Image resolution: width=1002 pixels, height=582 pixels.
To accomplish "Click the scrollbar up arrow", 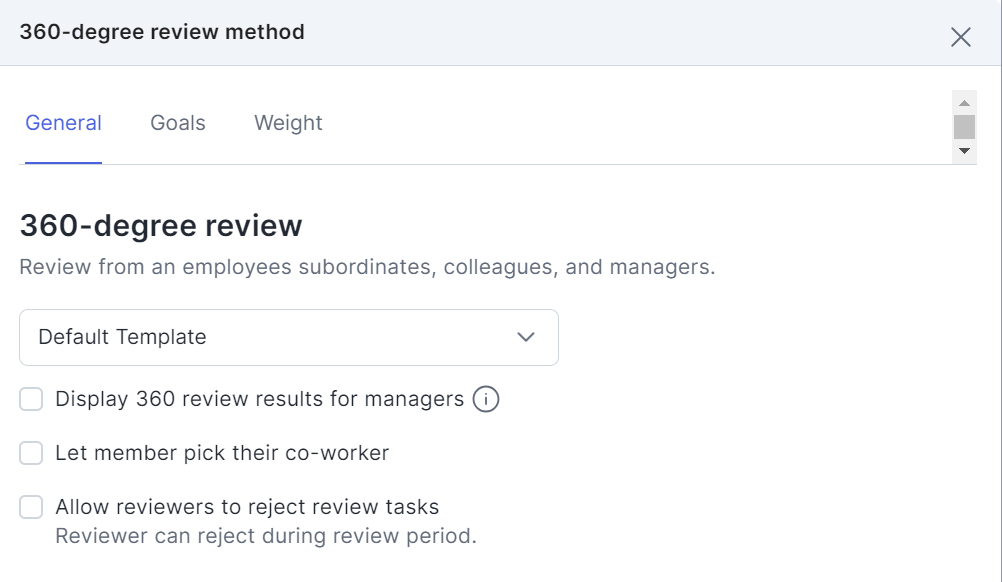I will tap(964, 103).
